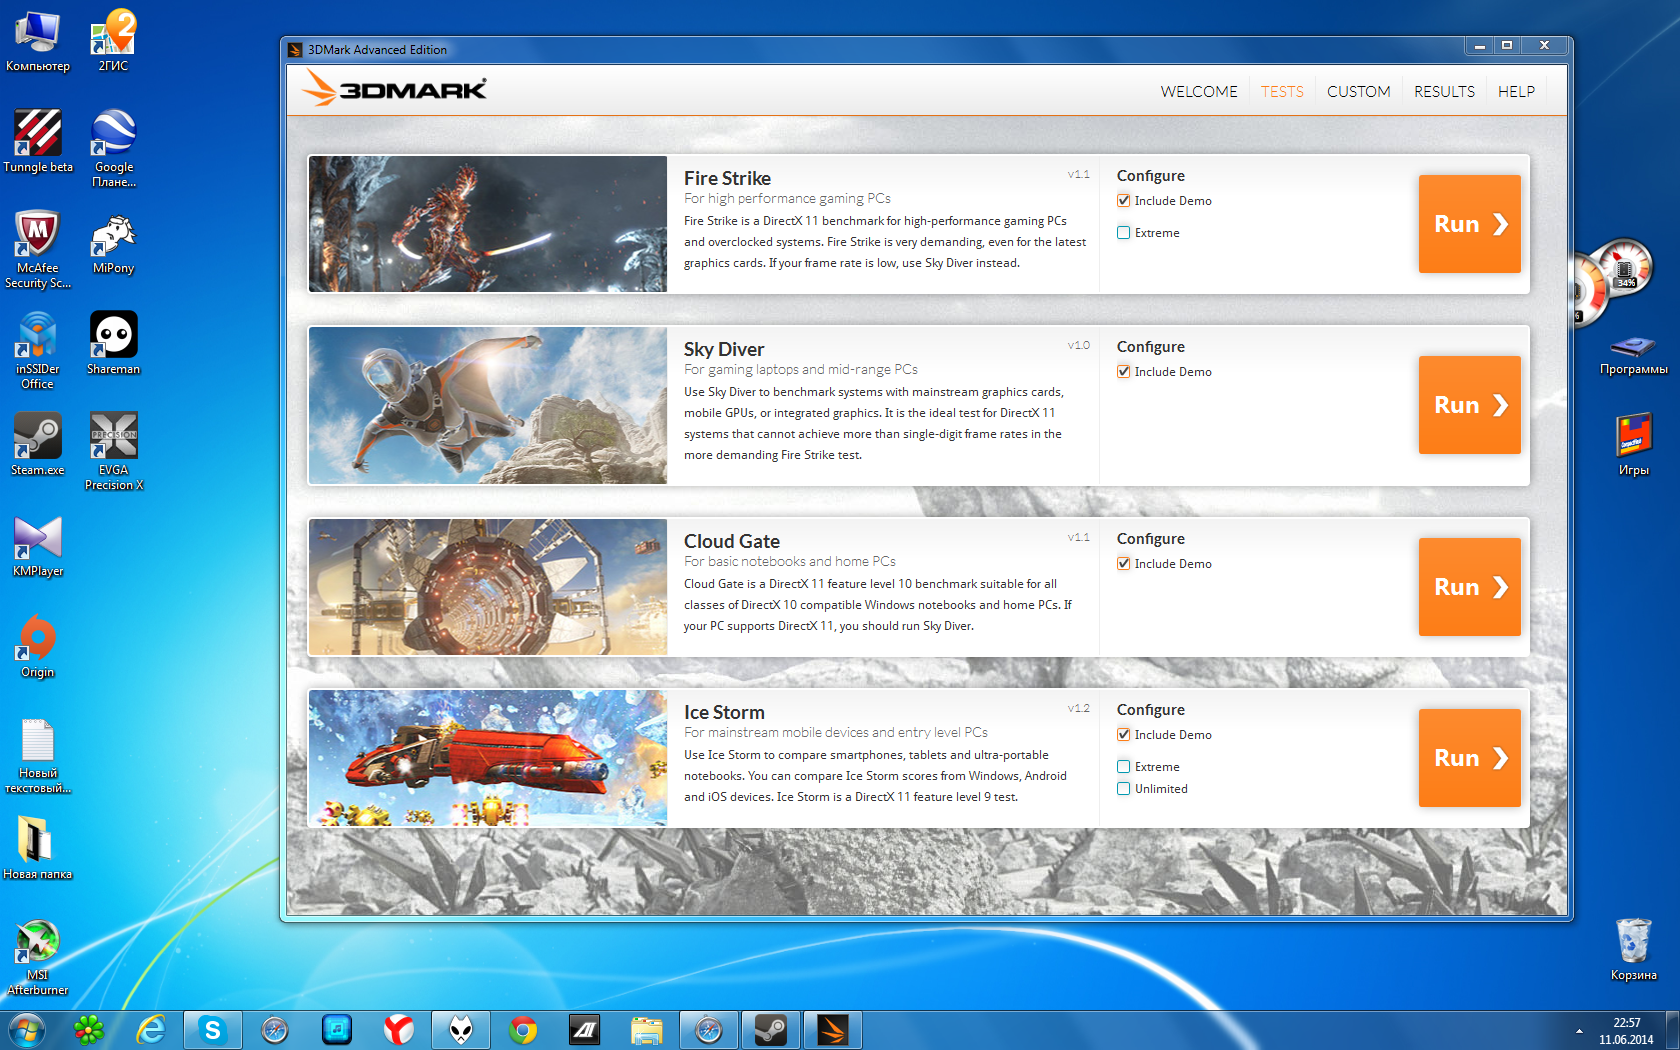Open the RESULTS tab
This screenshot has width=1680, height=1050.
point(1444,92)
